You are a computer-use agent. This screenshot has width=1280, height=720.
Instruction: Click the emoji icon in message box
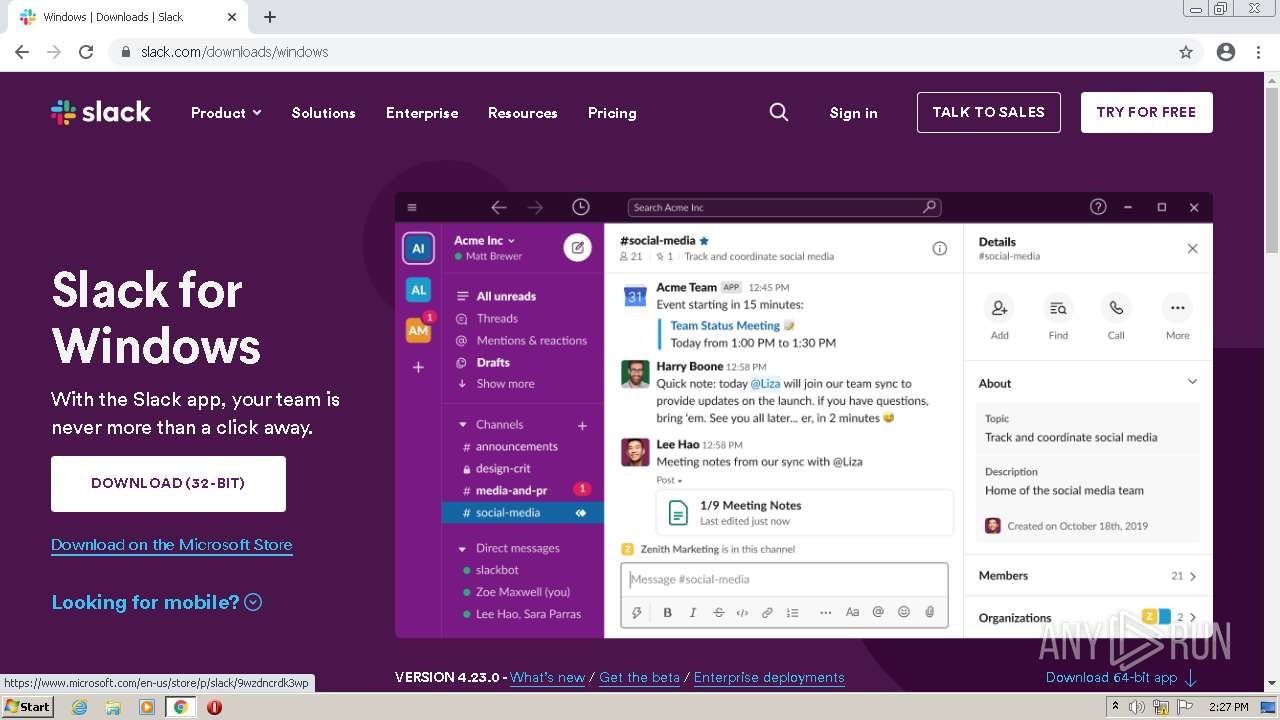tap(904, 612)
